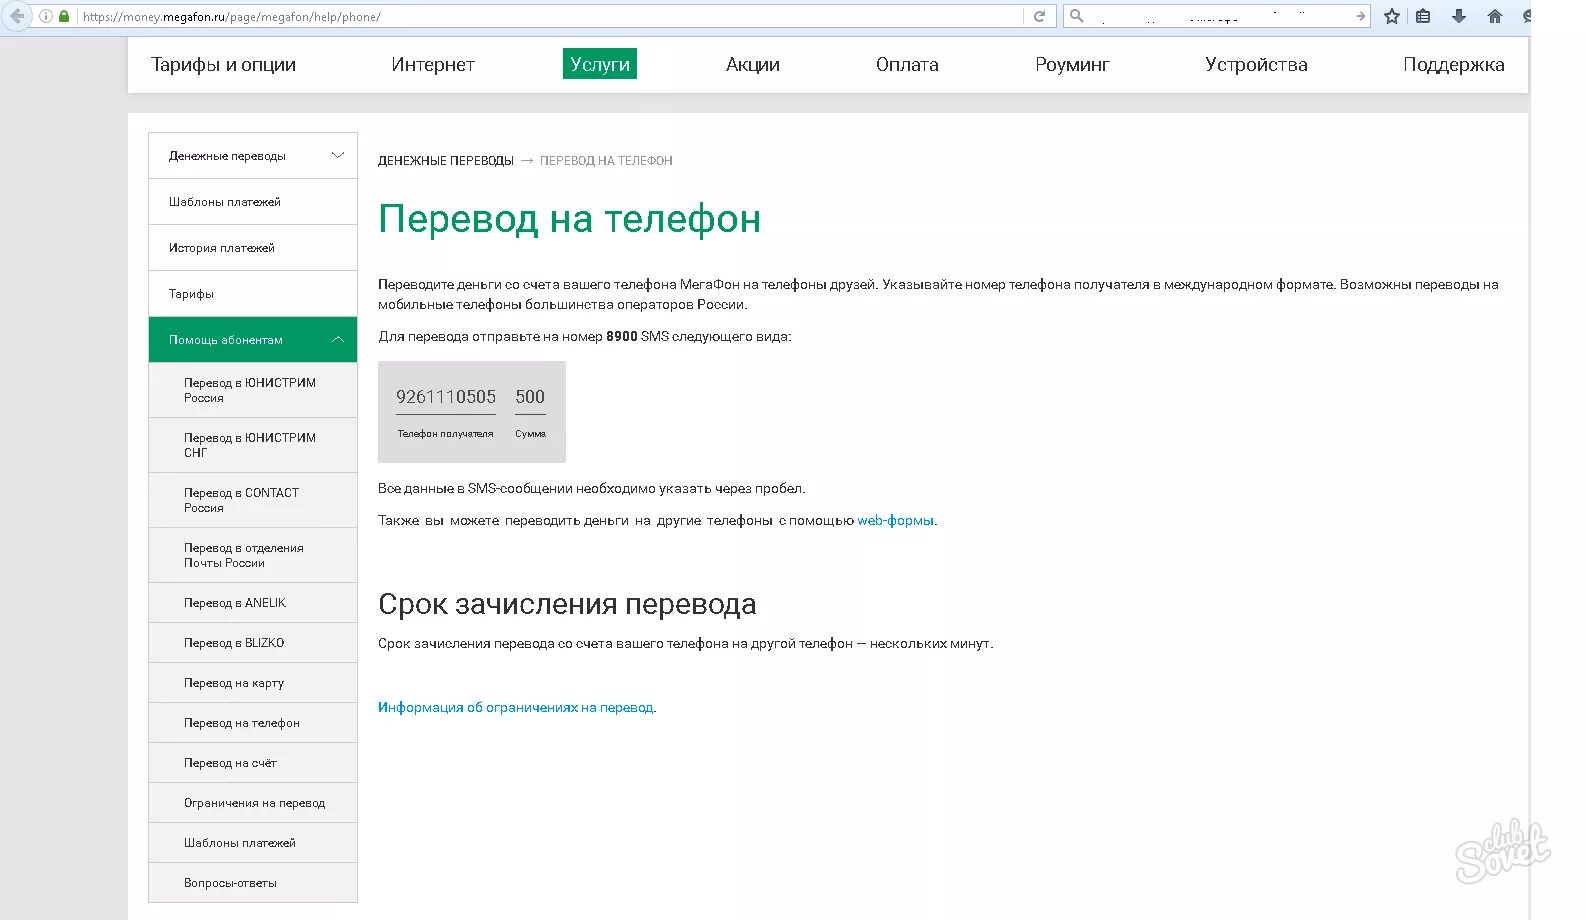
Task: Open Акции menu item
Action: click(753, 64)
